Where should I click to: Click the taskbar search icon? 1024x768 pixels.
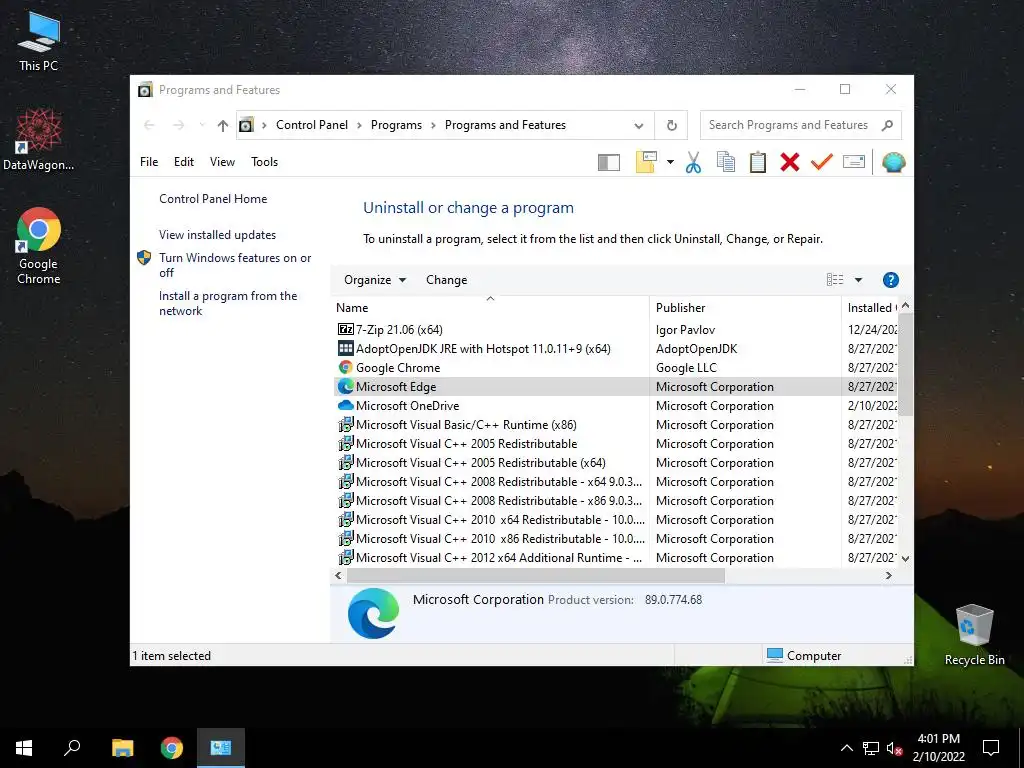(x=72, y=747)
